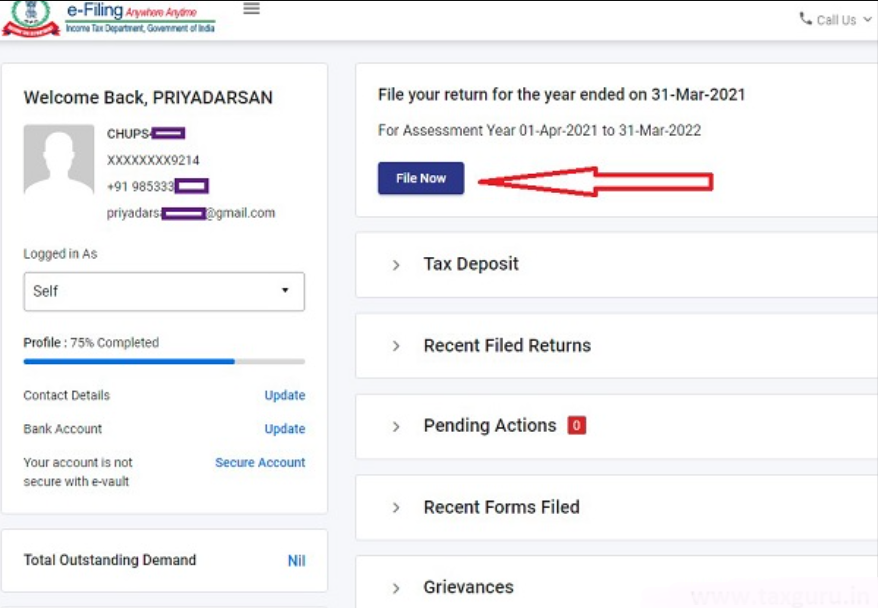
Task: Expand the Recent Filed Returns chevron
Action: tap(396, 346)
